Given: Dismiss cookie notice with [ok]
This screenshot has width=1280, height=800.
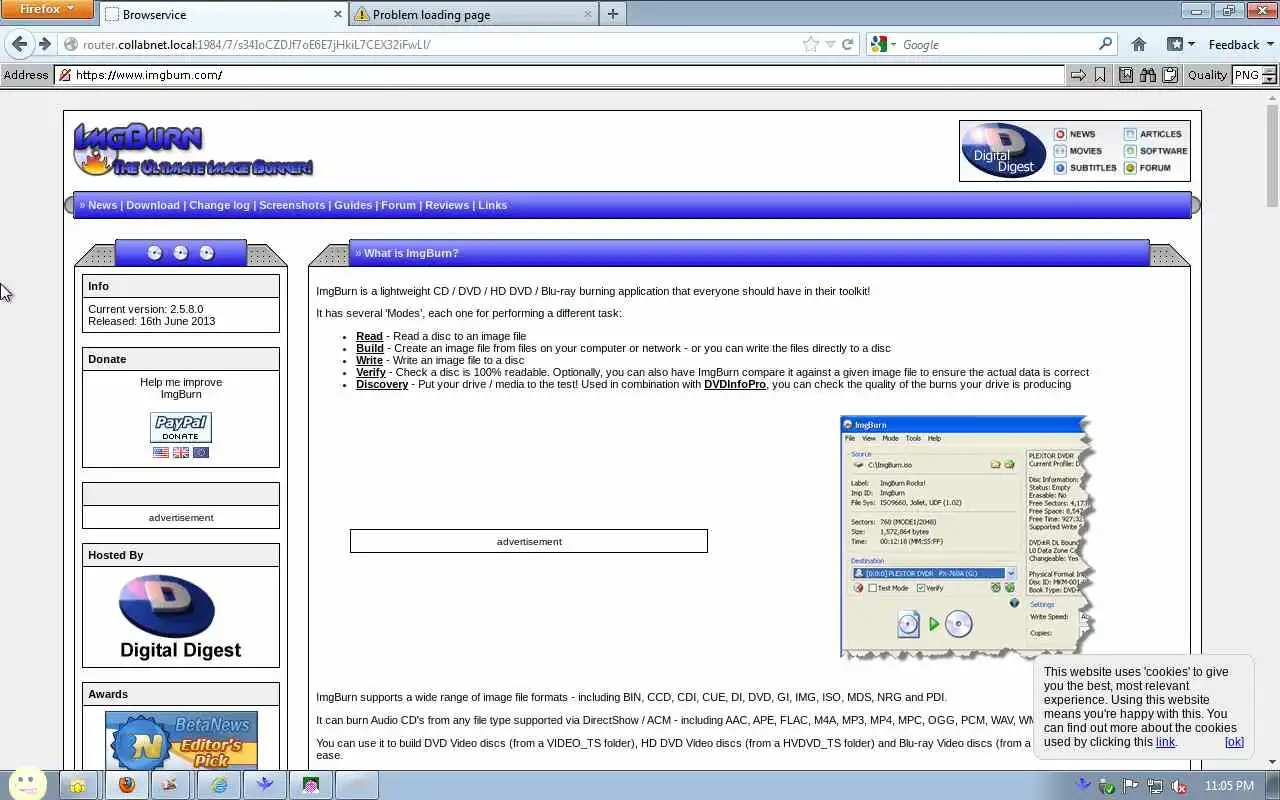Looking at the screenshot, I should pos(1234,742).
